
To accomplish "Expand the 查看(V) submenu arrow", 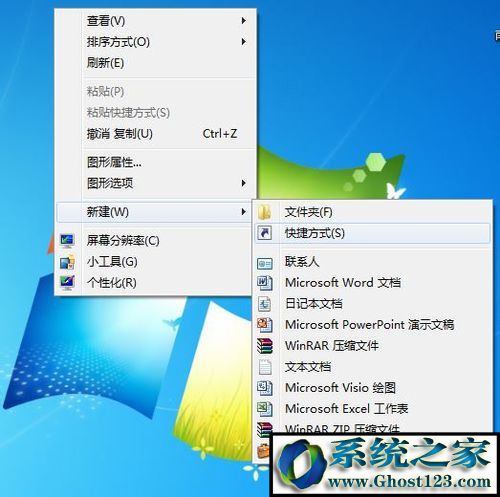I will (x=244, y=21).
